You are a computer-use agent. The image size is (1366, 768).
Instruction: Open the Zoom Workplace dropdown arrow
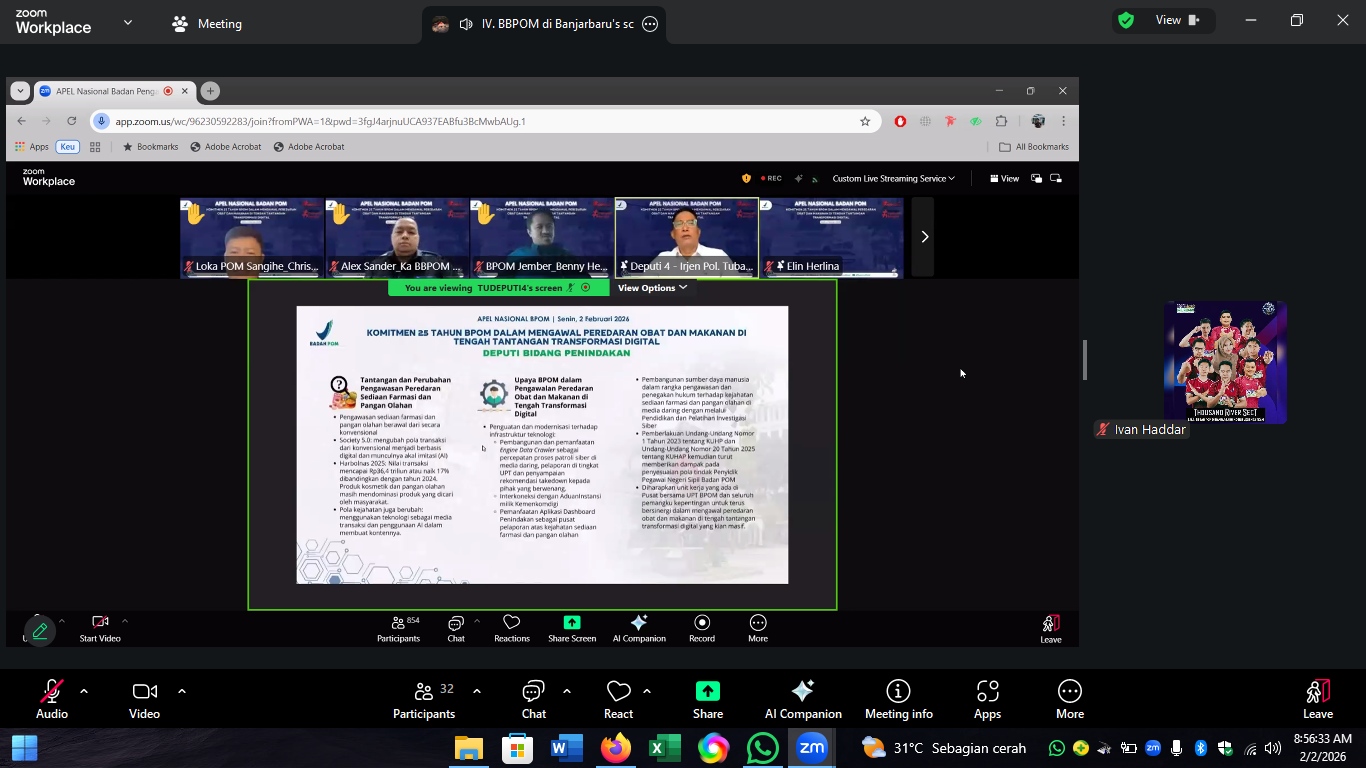[x=127, y=22]
